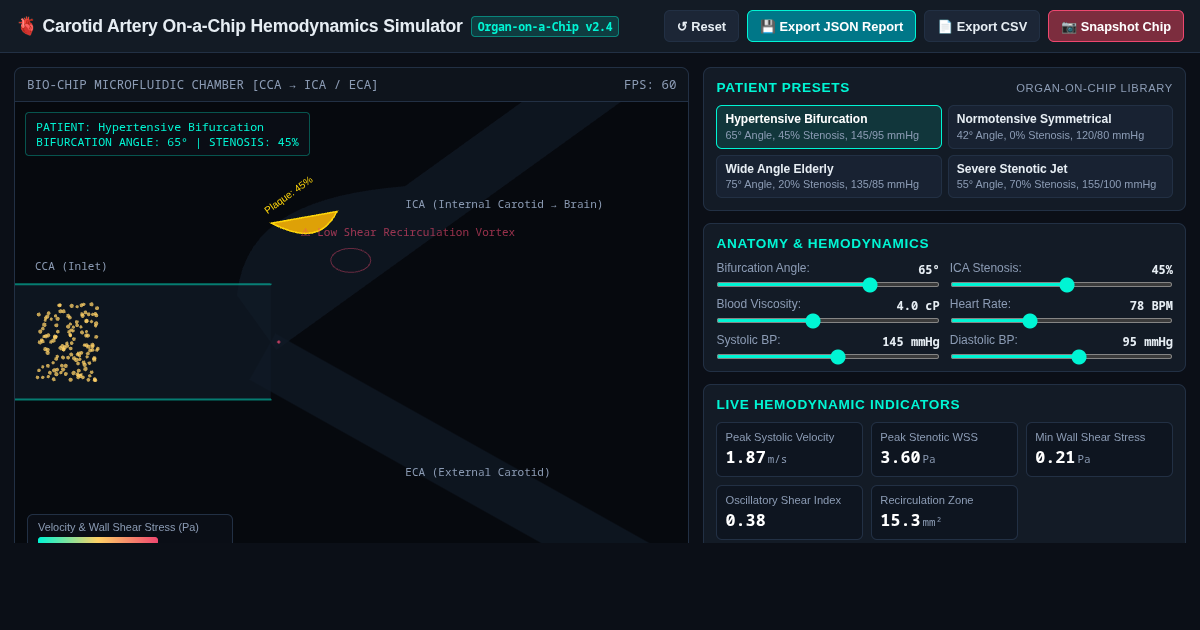Click the particle cluster in the CCA inlet
Viewport: 1200px width, 630px height.
pyautogui.click(x=68, y=342)
